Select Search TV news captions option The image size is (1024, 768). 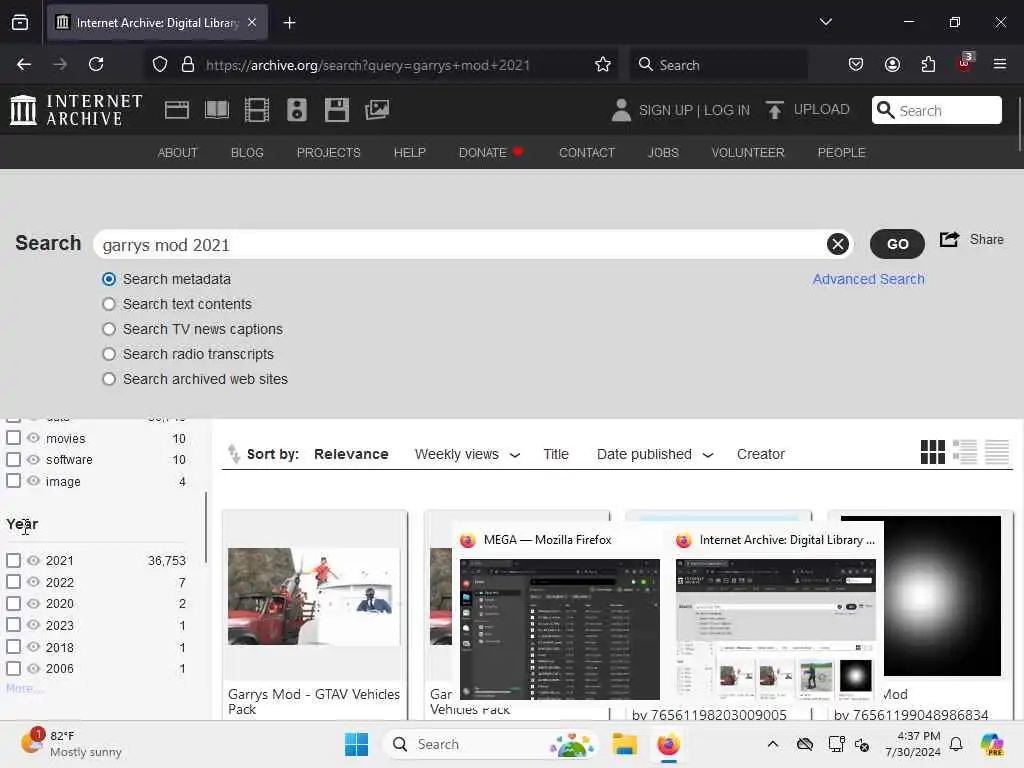click(x=109, y=329)
